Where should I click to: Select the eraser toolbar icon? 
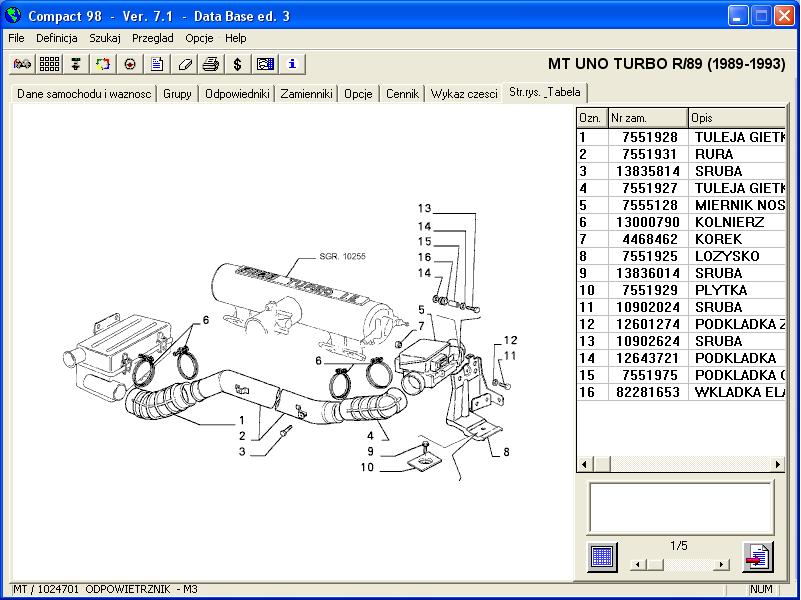[184, 64]
